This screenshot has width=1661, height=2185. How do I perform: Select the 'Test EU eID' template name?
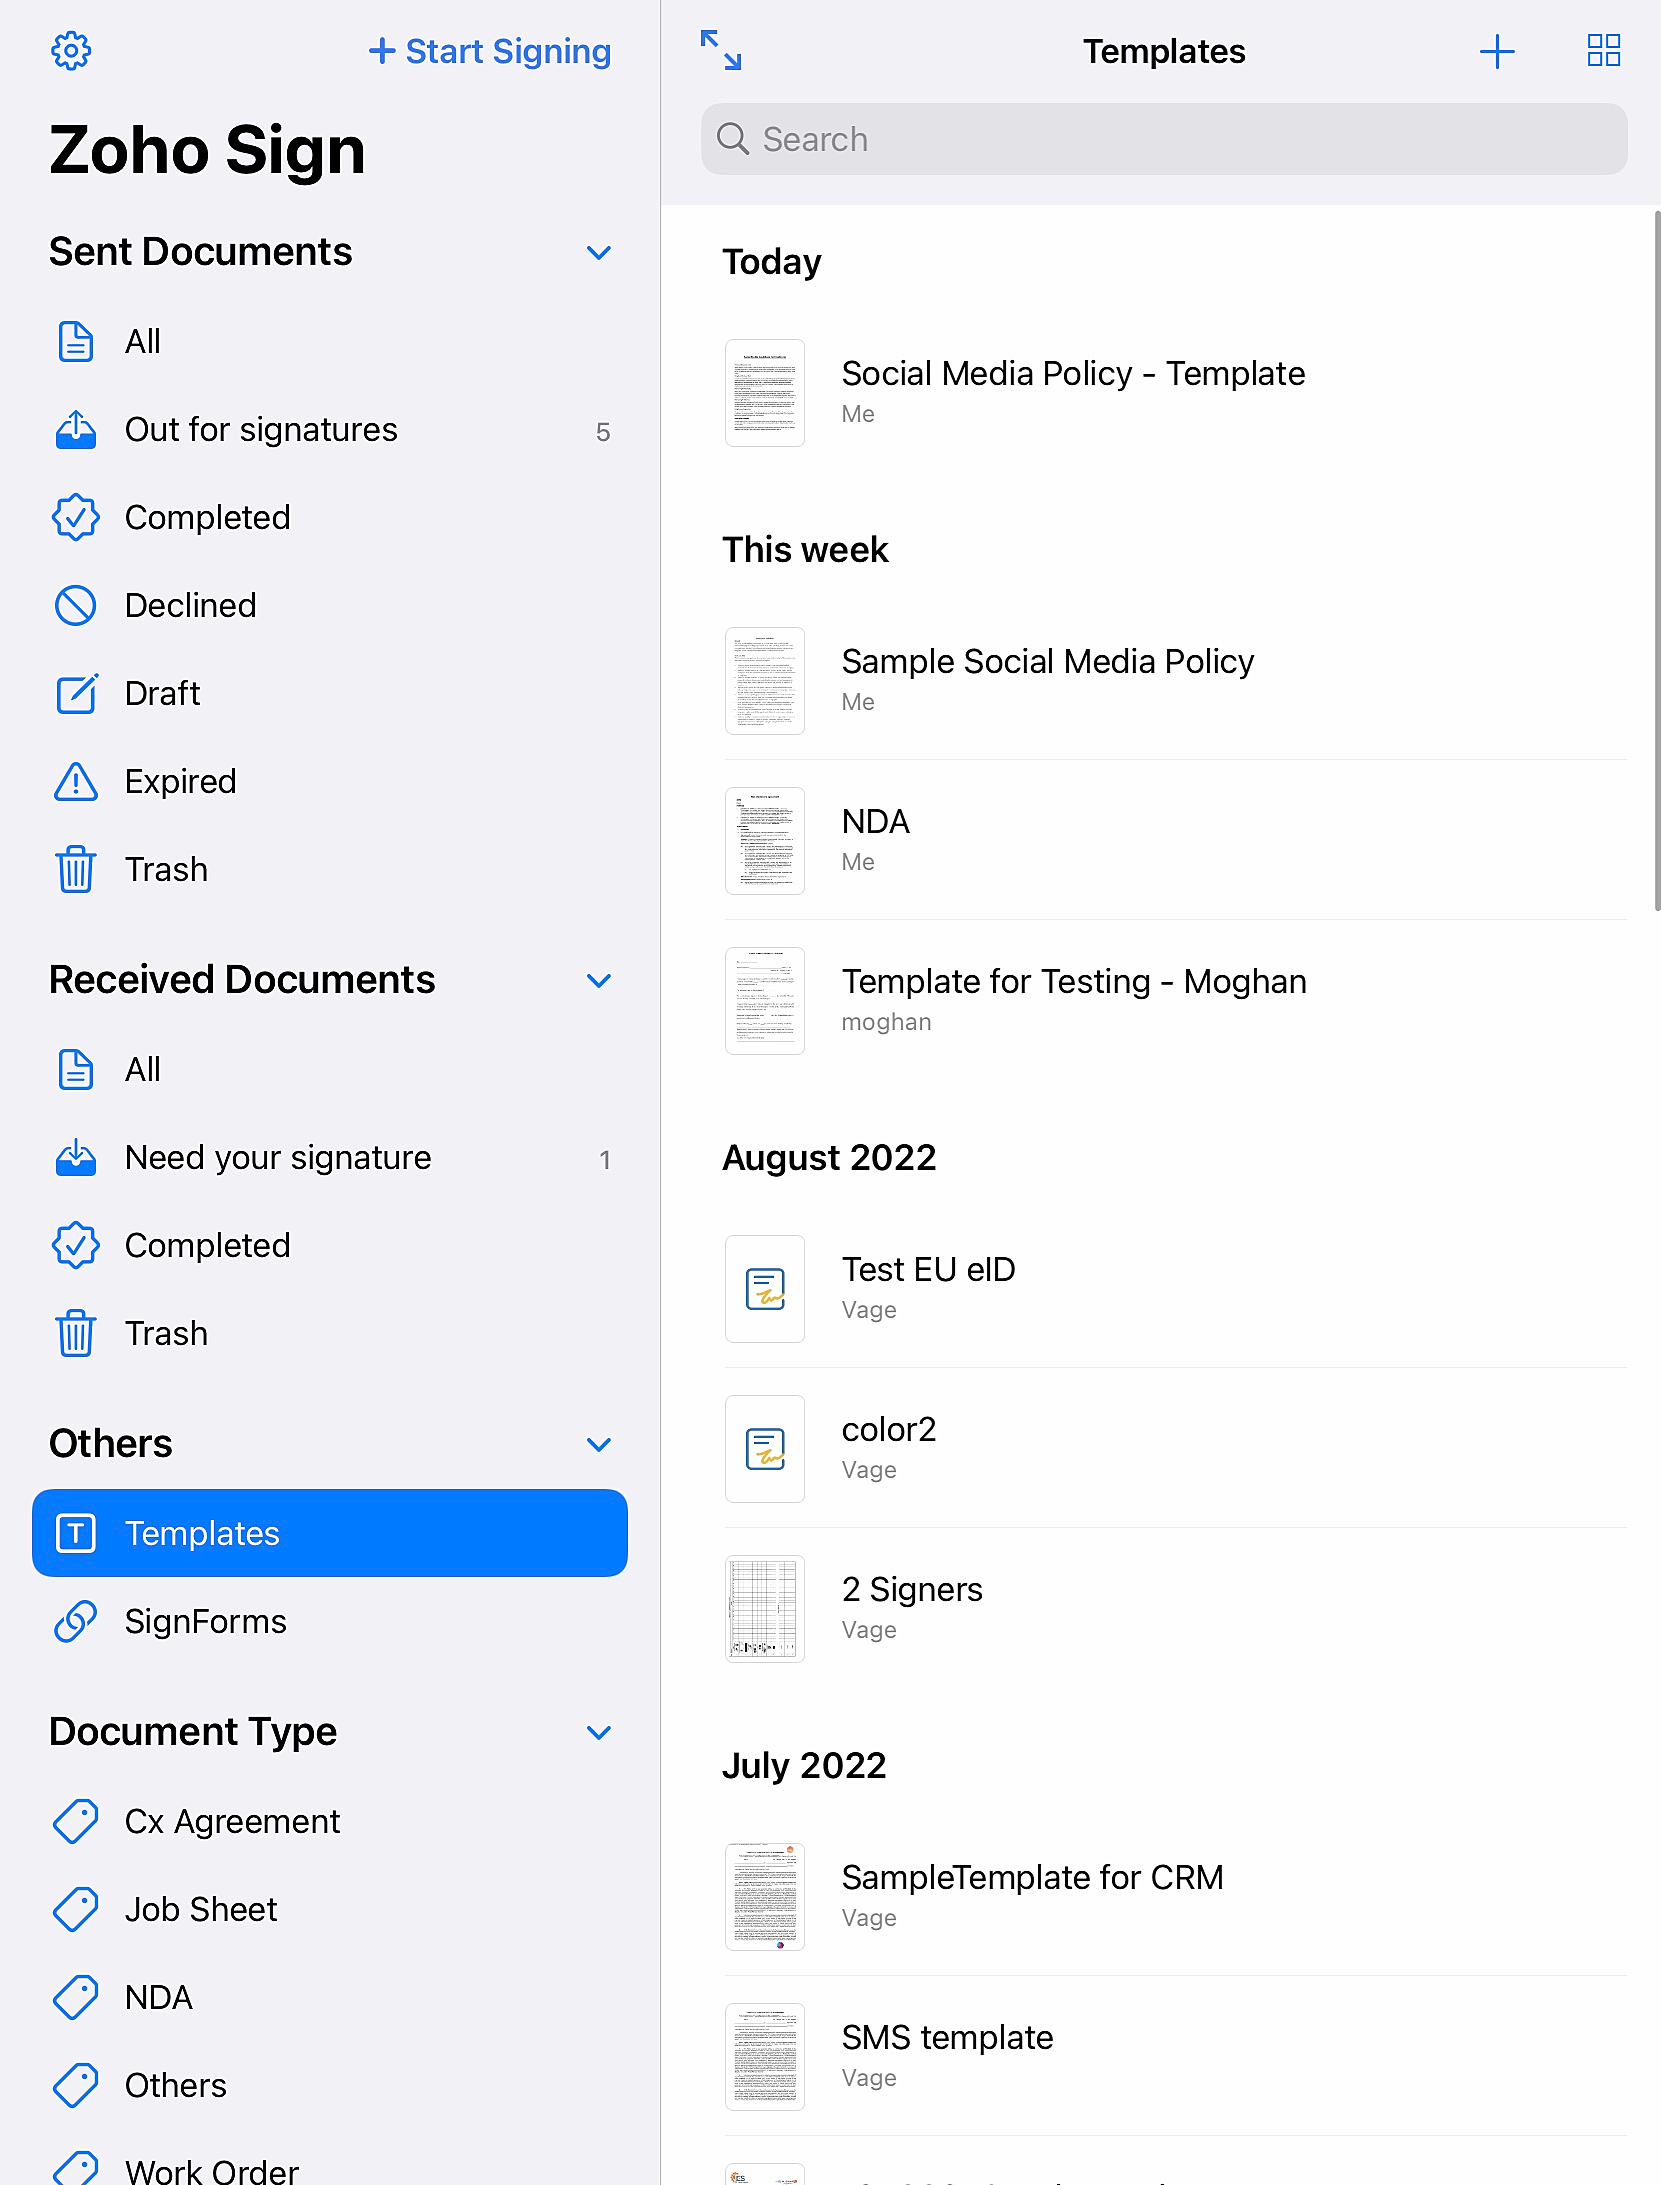tap(928, 1270)
